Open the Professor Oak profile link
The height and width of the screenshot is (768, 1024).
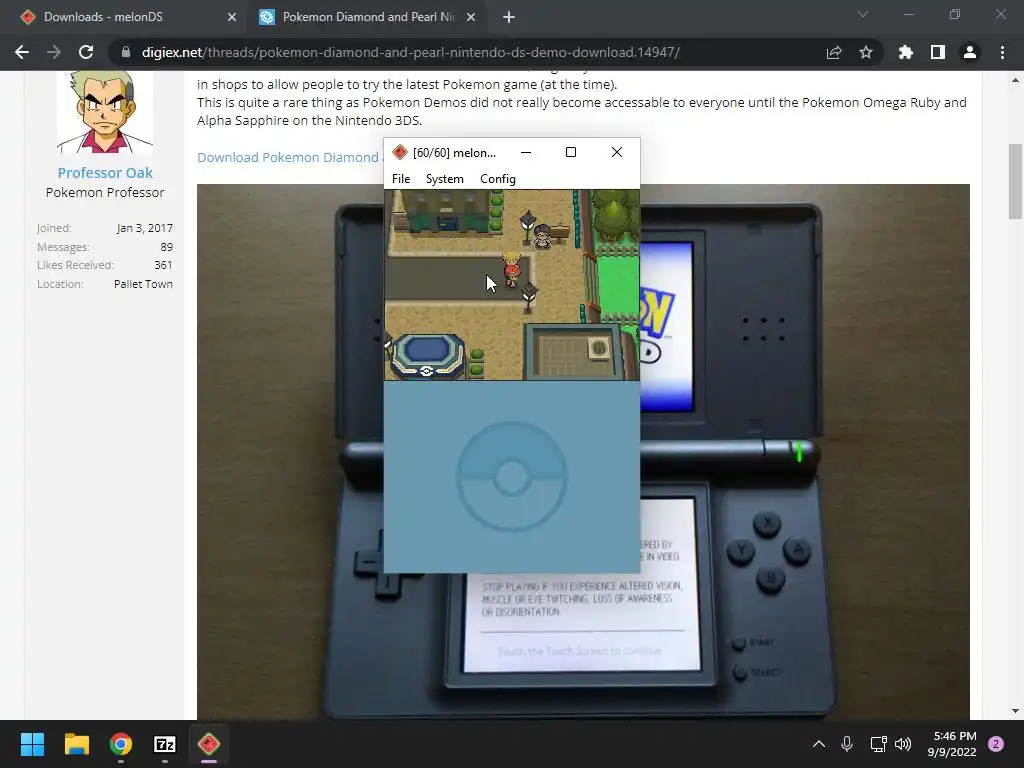point(105,173)
